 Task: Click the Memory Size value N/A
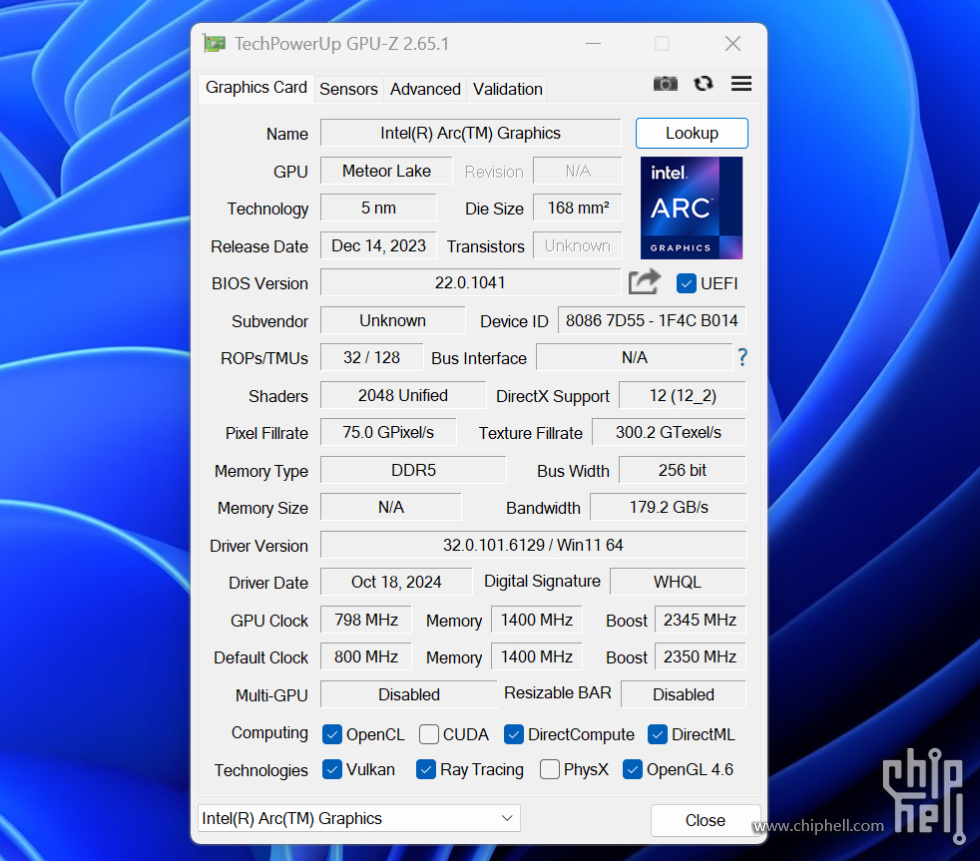[391, 507]
